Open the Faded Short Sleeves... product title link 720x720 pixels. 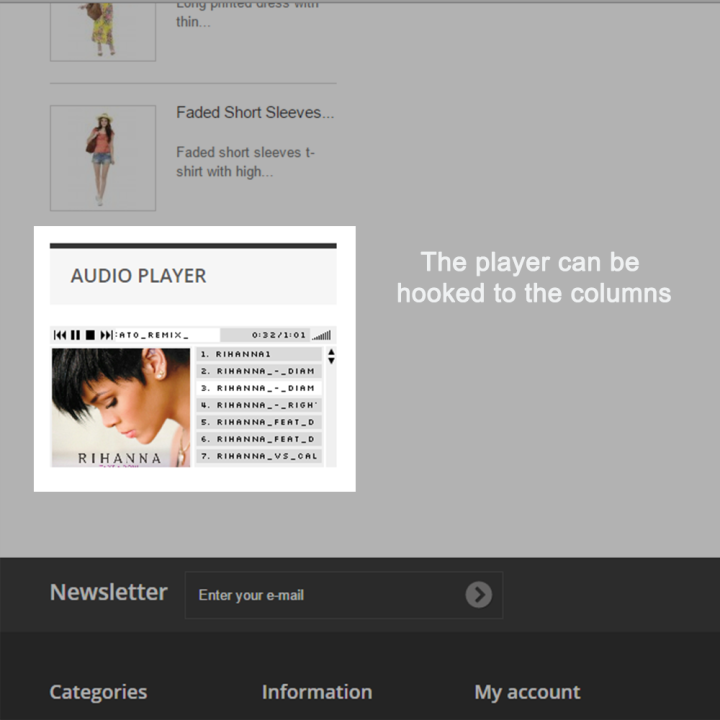tap(255, 112)
